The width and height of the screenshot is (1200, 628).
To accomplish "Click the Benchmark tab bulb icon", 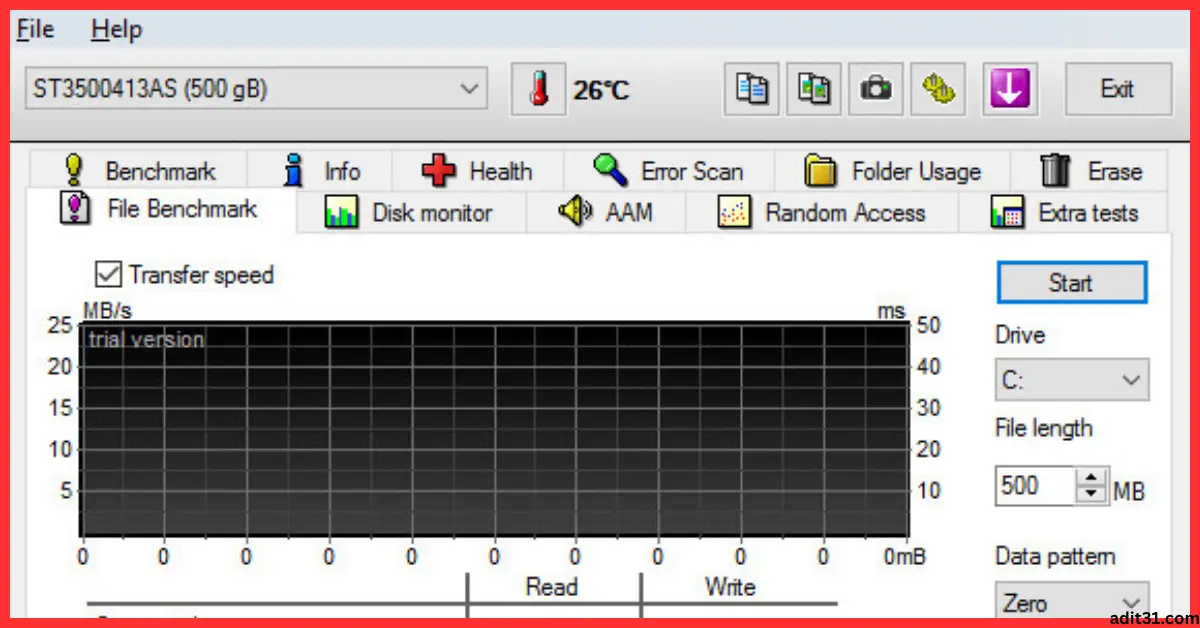I will pos(73,170).
